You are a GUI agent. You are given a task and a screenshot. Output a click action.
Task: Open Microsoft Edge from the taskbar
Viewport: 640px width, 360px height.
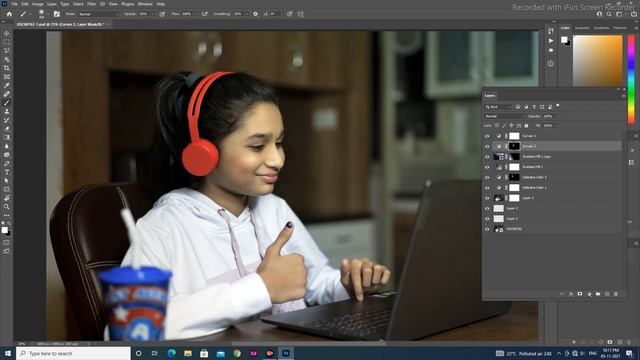tap(171, 353)
